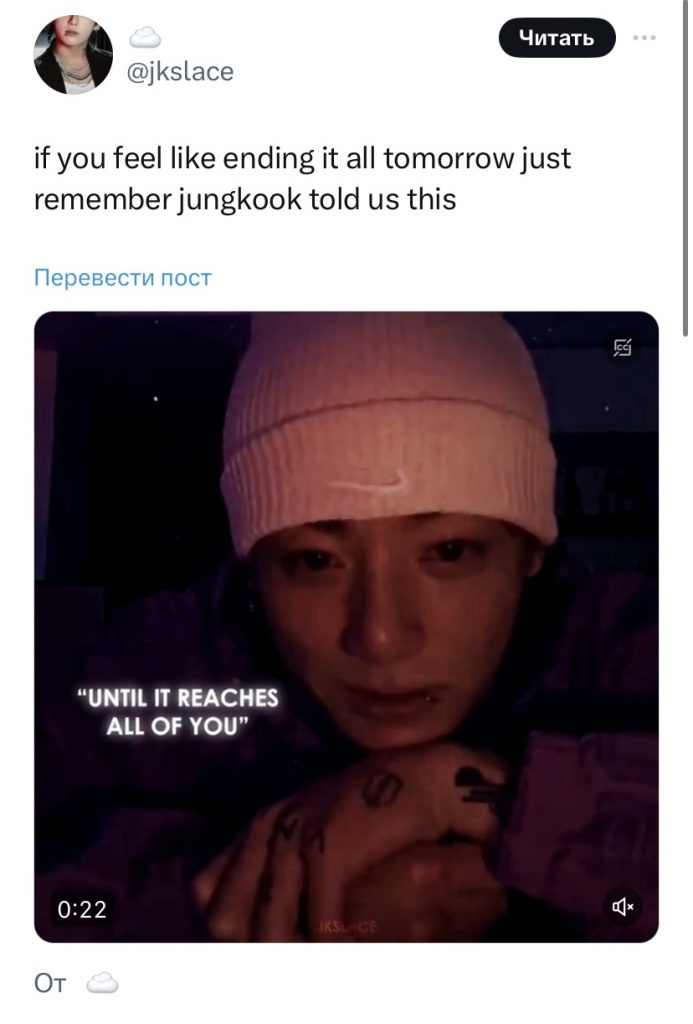
Task: Click the cloud emoji display name above the handle
Action: click(144, 38)
